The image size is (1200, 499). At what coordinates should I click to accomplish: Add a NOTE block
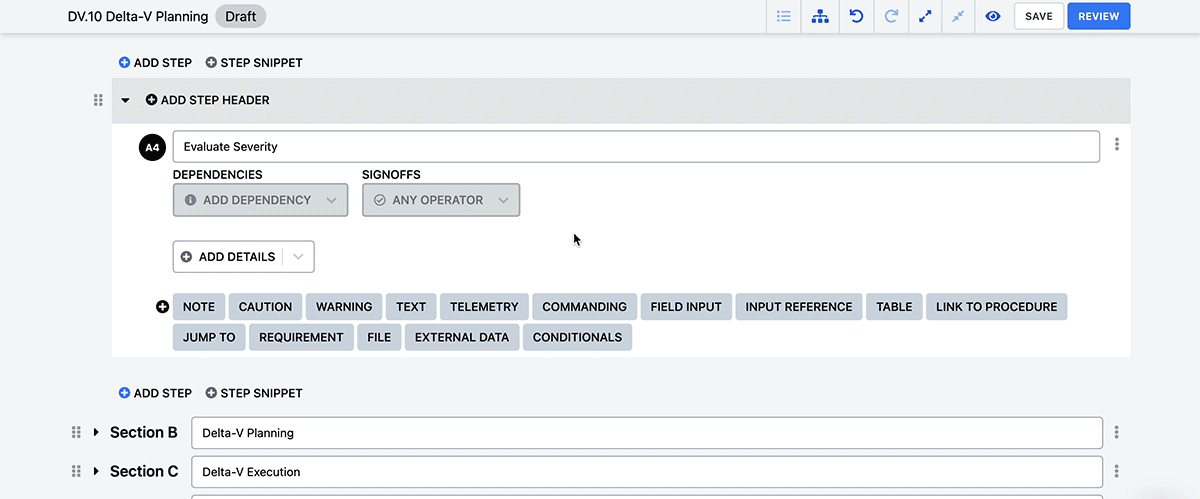199,307
